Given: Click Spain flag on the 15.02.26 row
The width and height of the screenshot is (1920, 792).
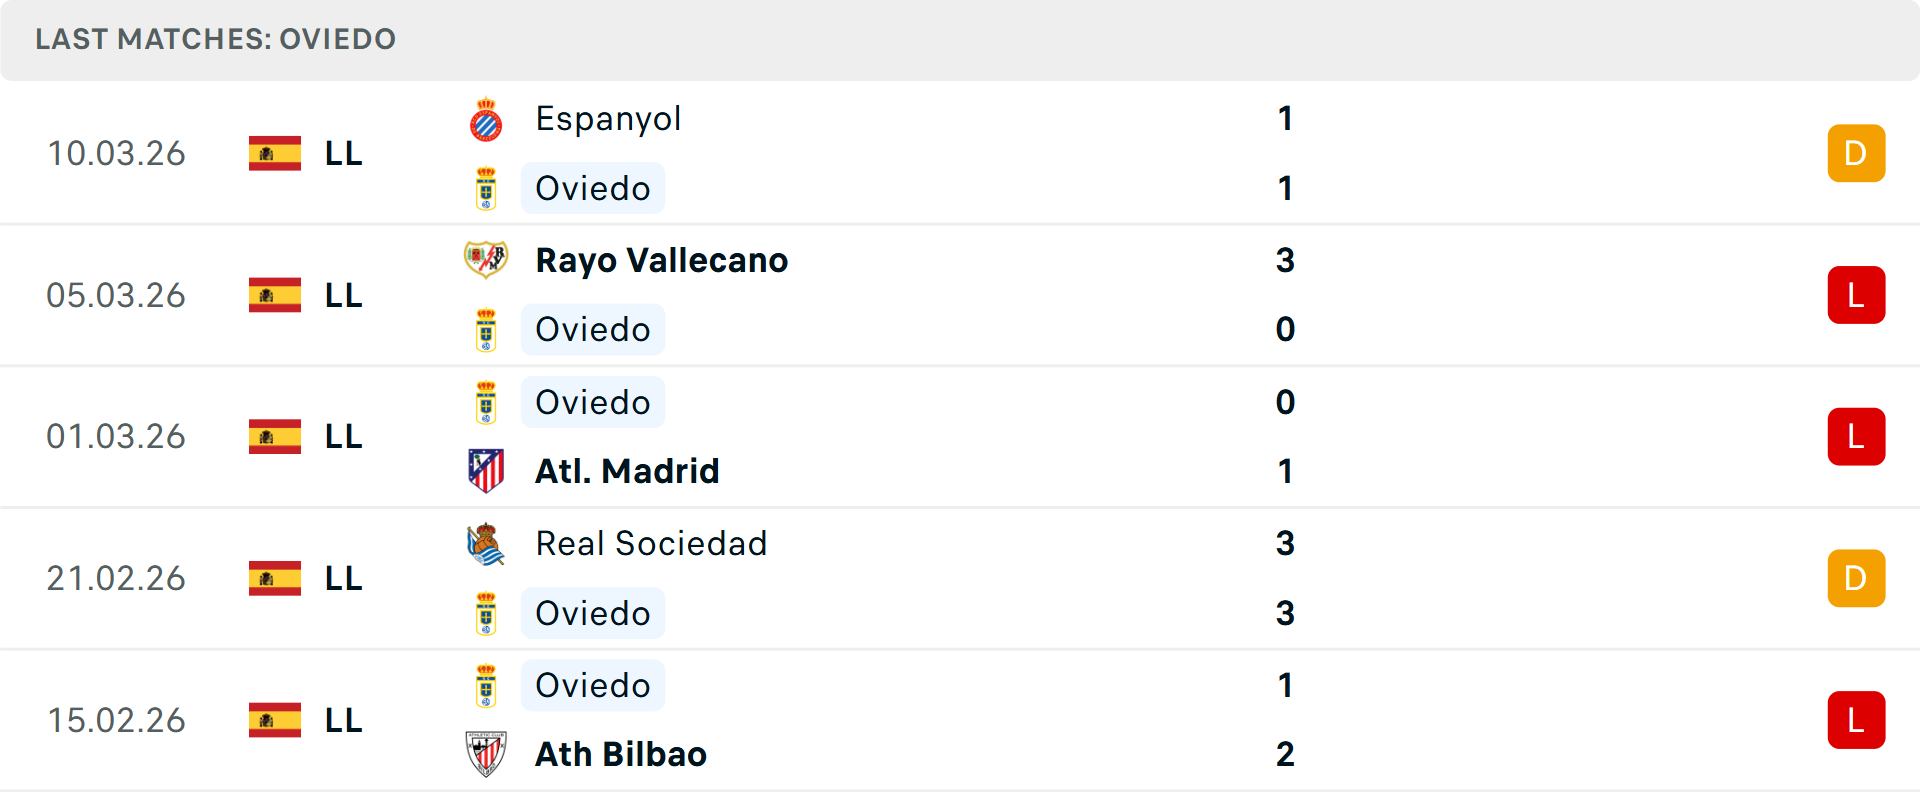Looking at the screenshot, I should pos(275,720).
